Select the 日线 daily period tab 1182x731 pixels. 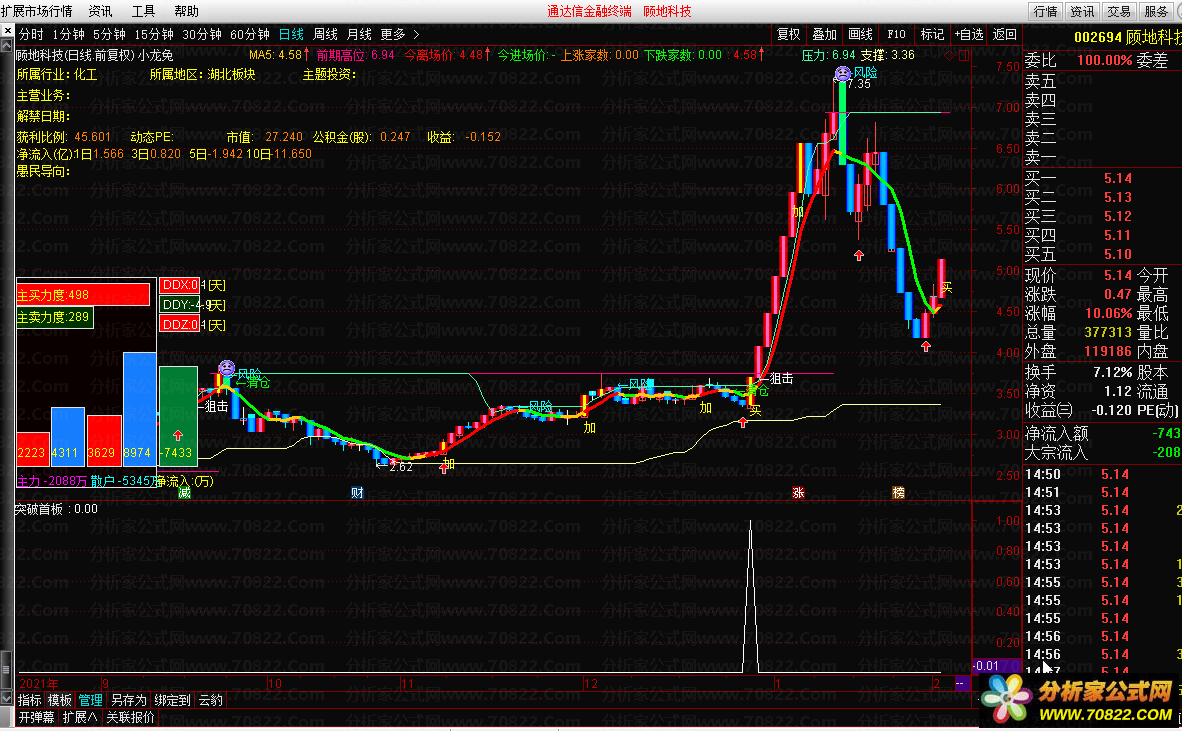(x=291, y=35)
